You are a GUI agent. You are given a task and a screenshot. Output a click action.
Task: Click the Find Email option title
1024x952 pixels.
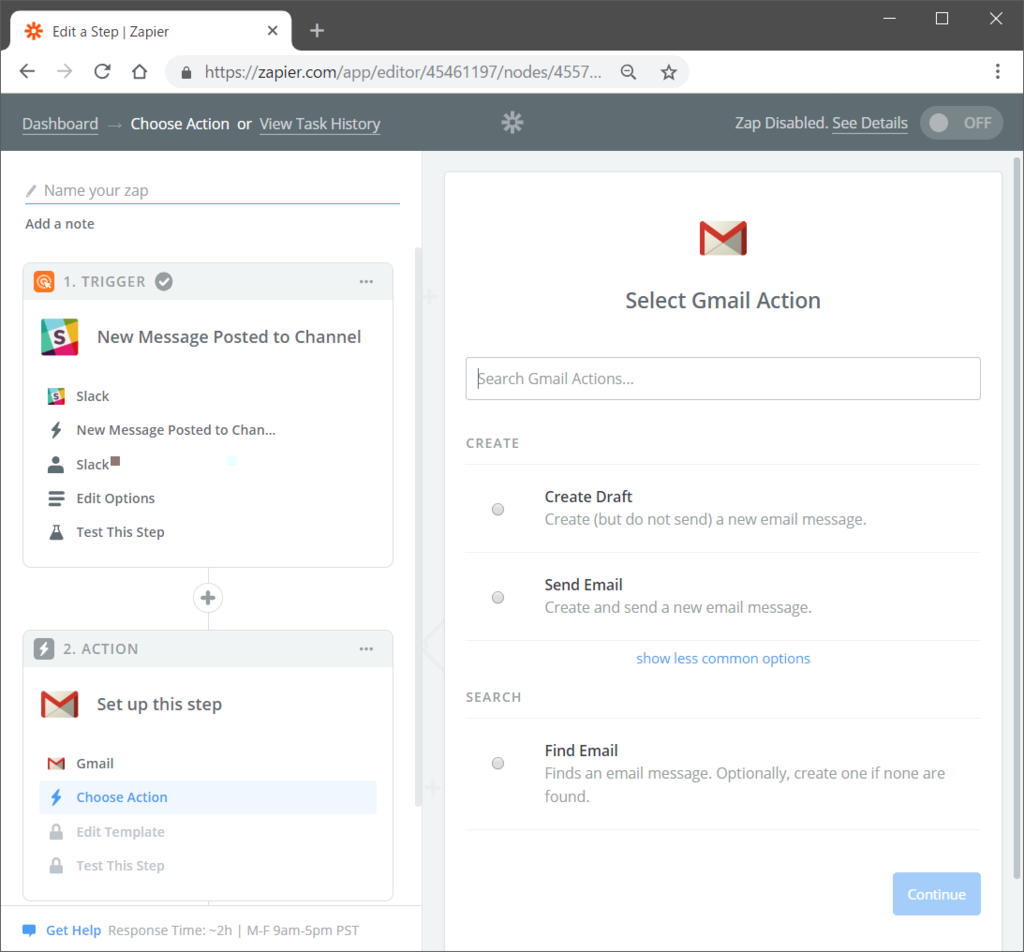click(x=581, y=751)
